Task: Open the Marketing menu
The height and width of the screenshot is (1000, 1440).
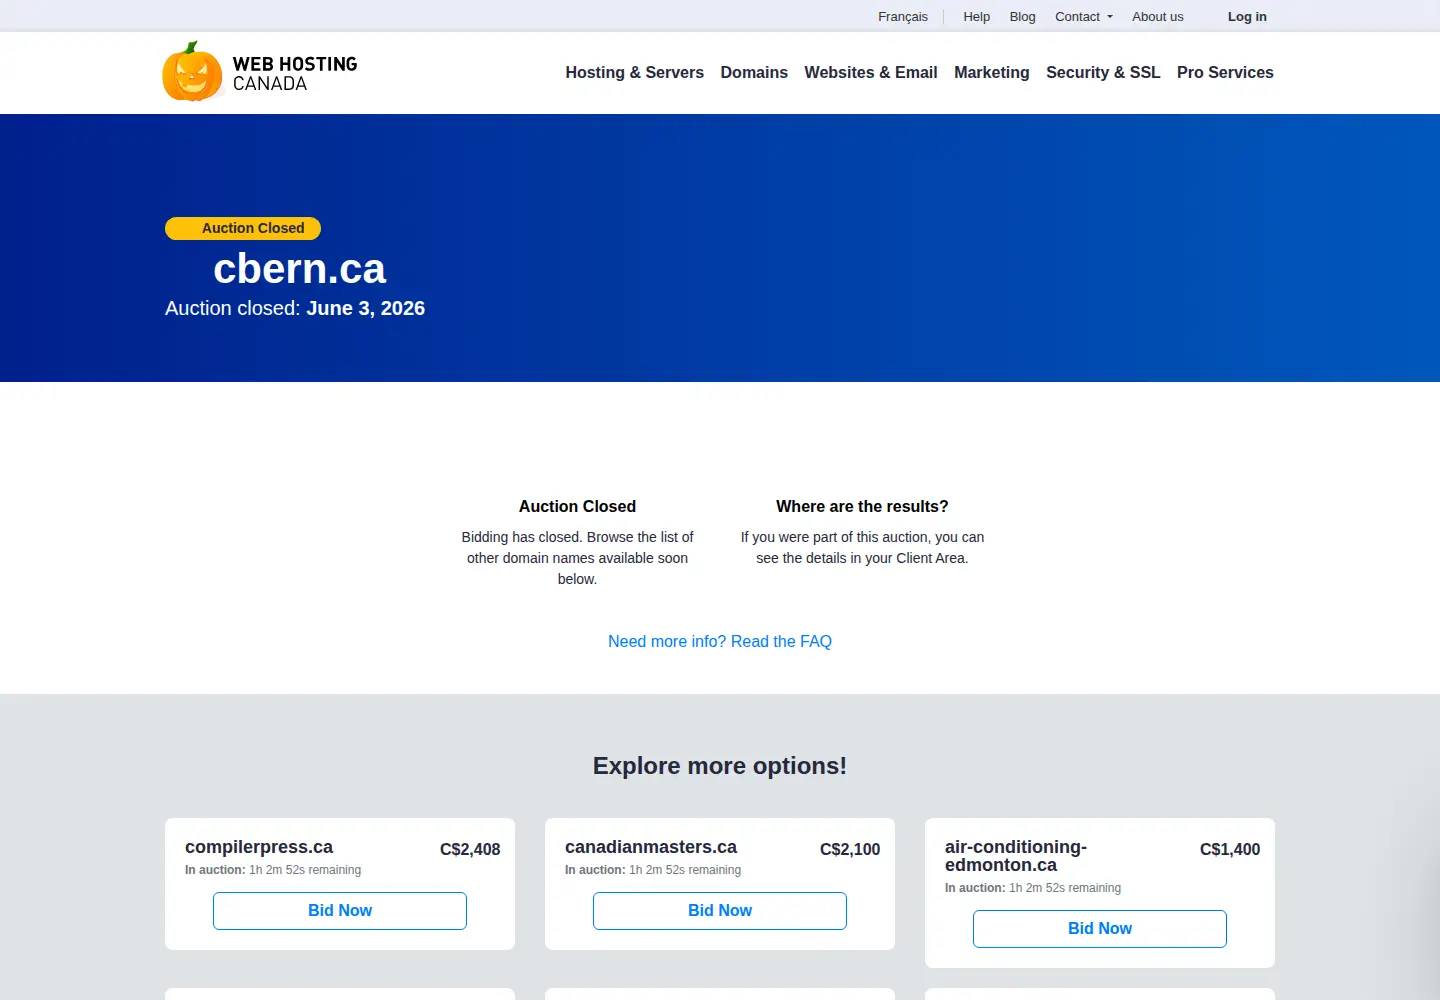Action: [x=992, y=72]
